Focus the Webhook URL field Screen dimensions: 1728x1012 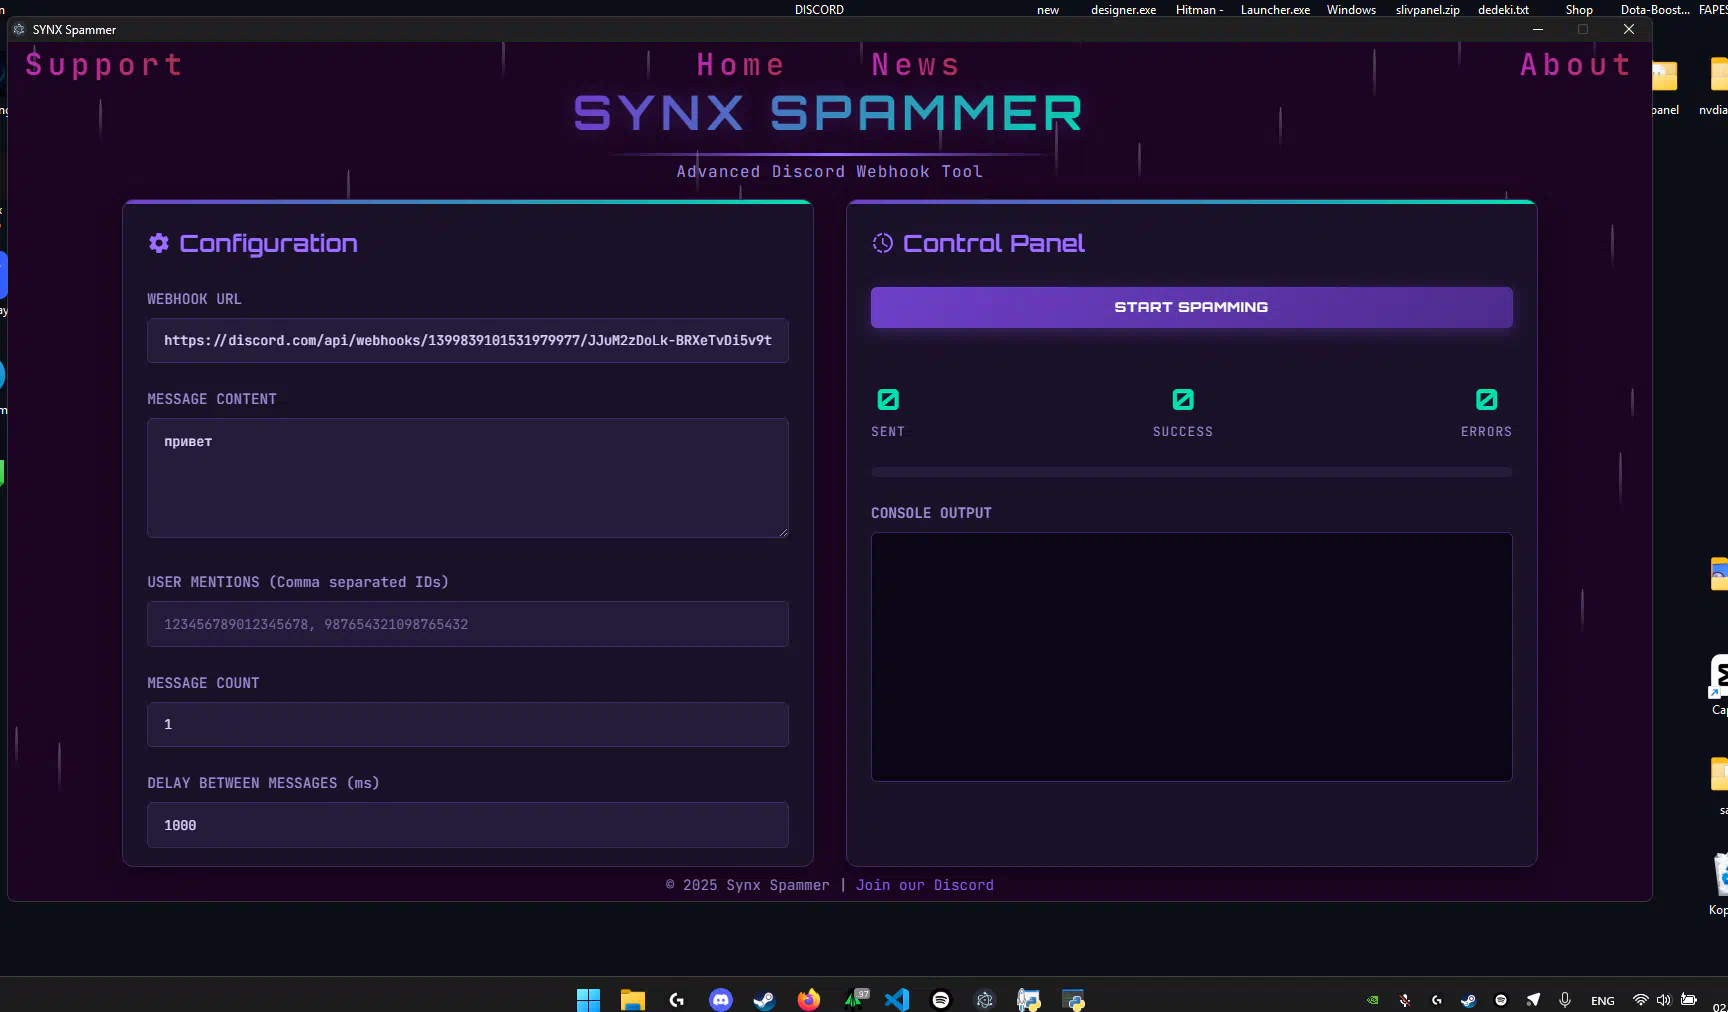[468, 341]
